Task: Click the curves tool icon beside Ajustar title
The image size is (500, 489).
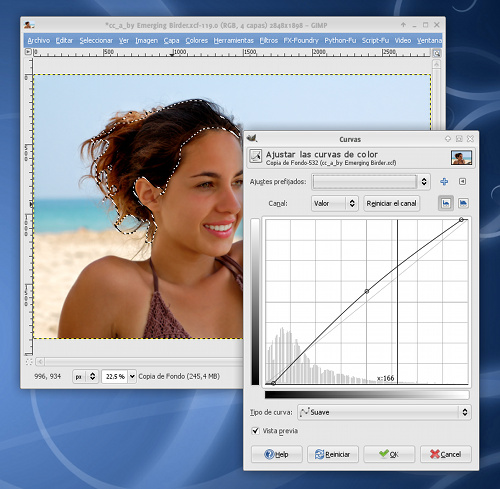Action: 256,156
